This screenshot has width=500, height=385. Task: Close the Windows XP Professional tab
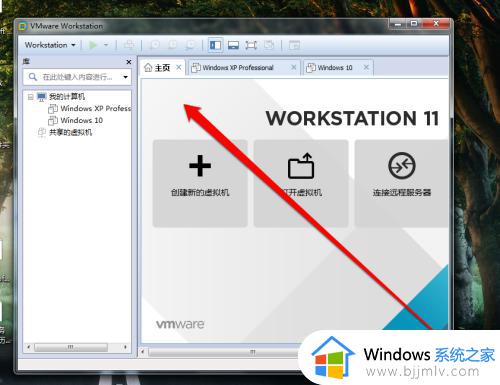294,67
